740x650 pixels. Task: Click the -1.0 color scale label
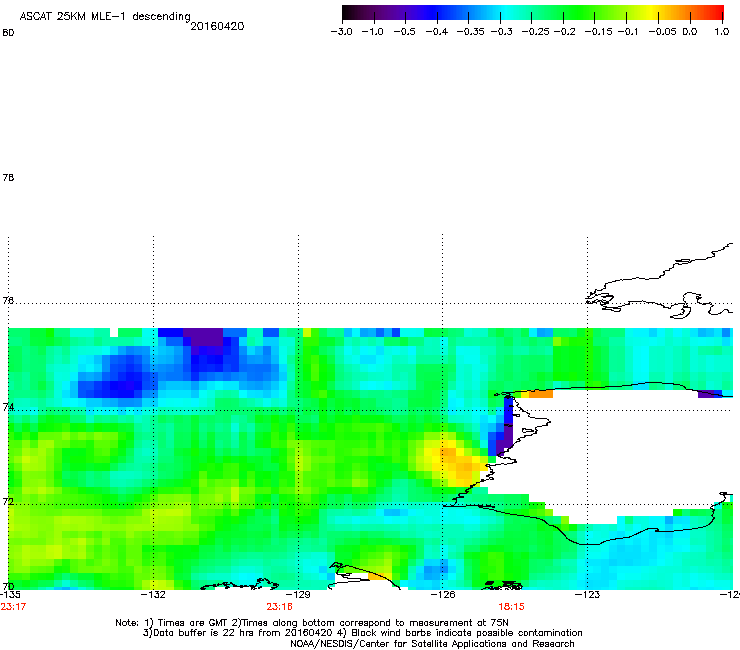click(x=372, y=32)
